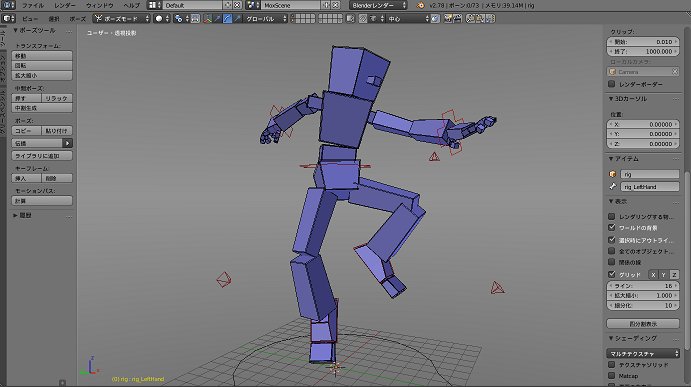Screen dimensions: 691x387
Task: Open the Pose menu in 3D header
Action: coord(78,19)
